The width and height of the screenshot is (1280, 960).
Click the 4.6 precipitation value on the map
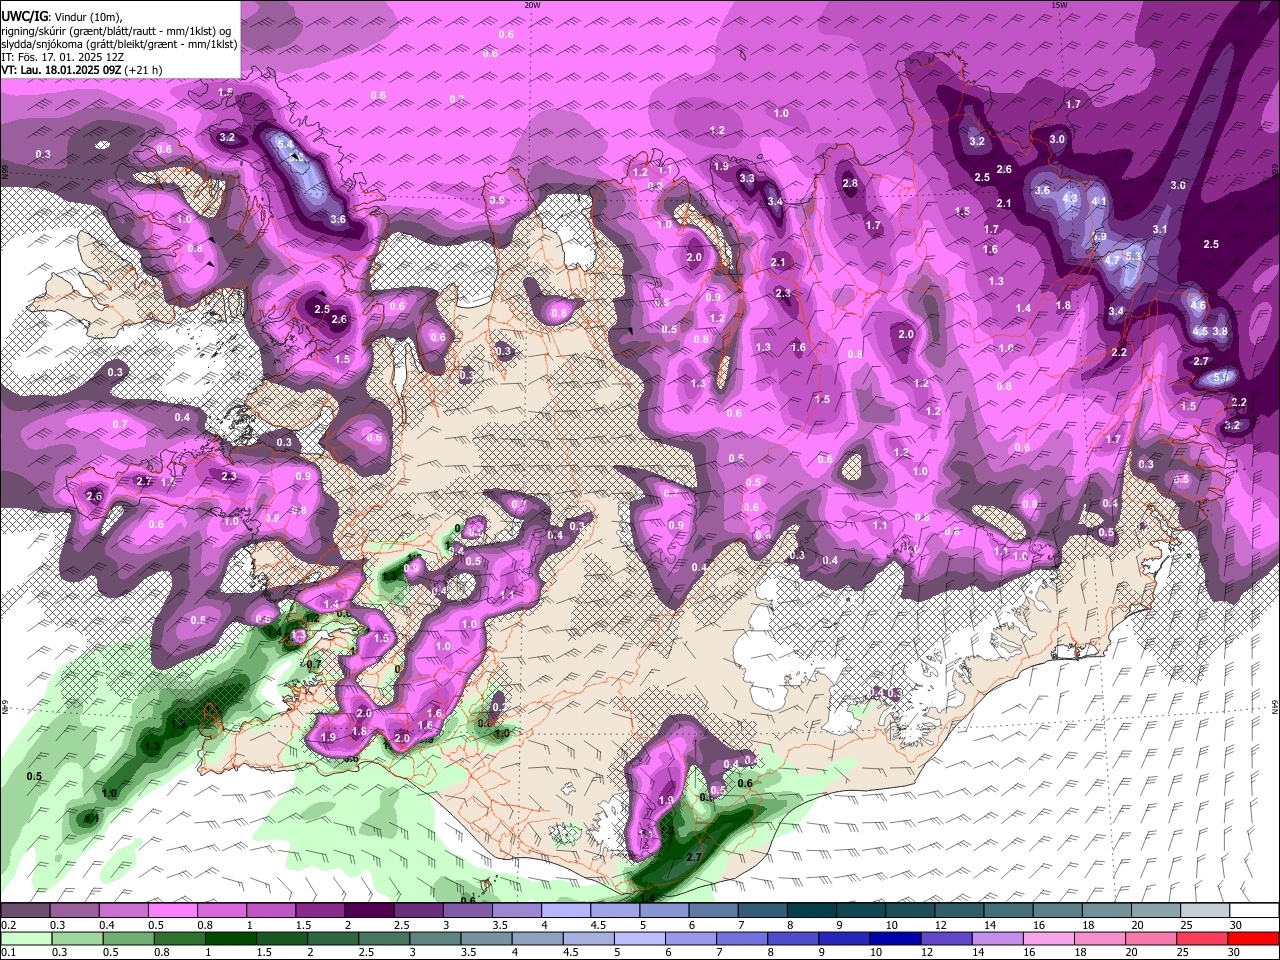tap(1198, 305)
